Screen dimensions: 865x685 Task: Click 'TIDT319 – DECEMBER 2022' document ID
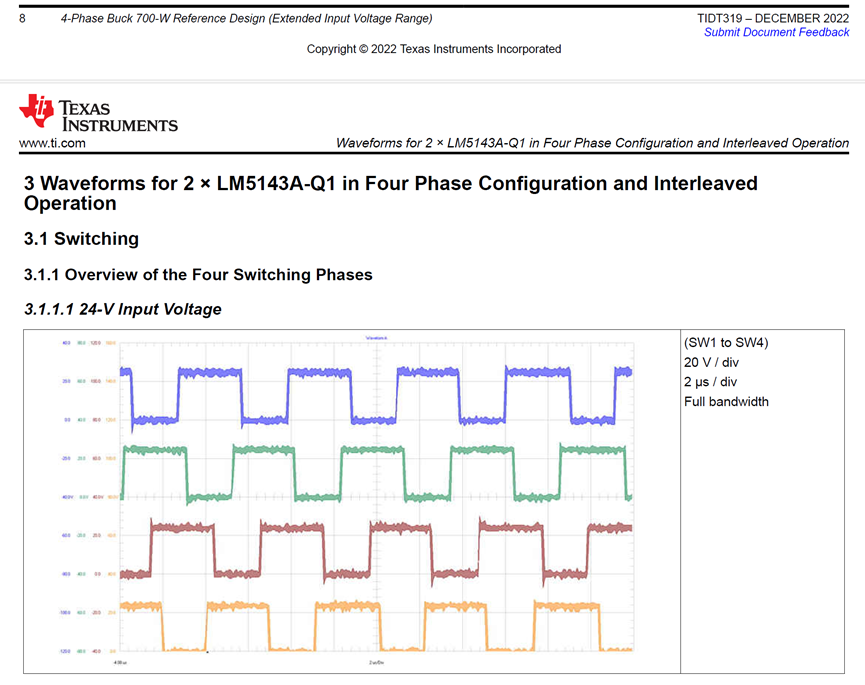[x=773, y=18]
